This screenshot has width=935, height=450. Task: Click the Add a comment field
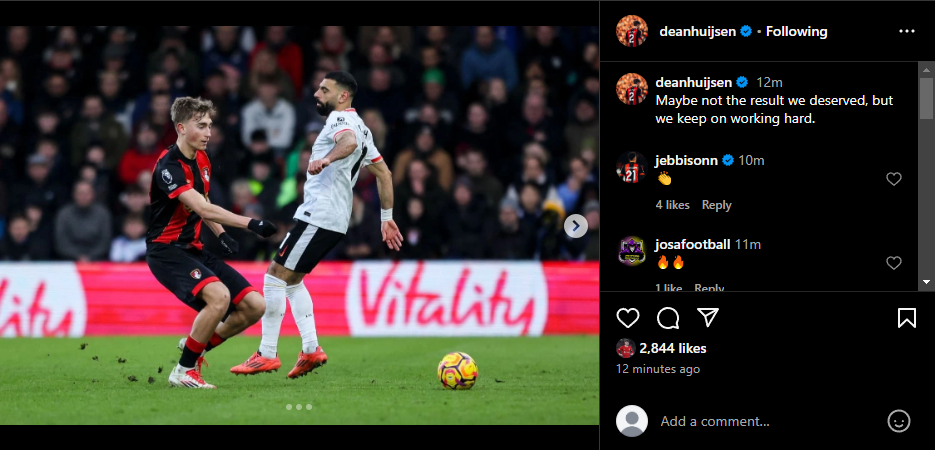point(769,421)
